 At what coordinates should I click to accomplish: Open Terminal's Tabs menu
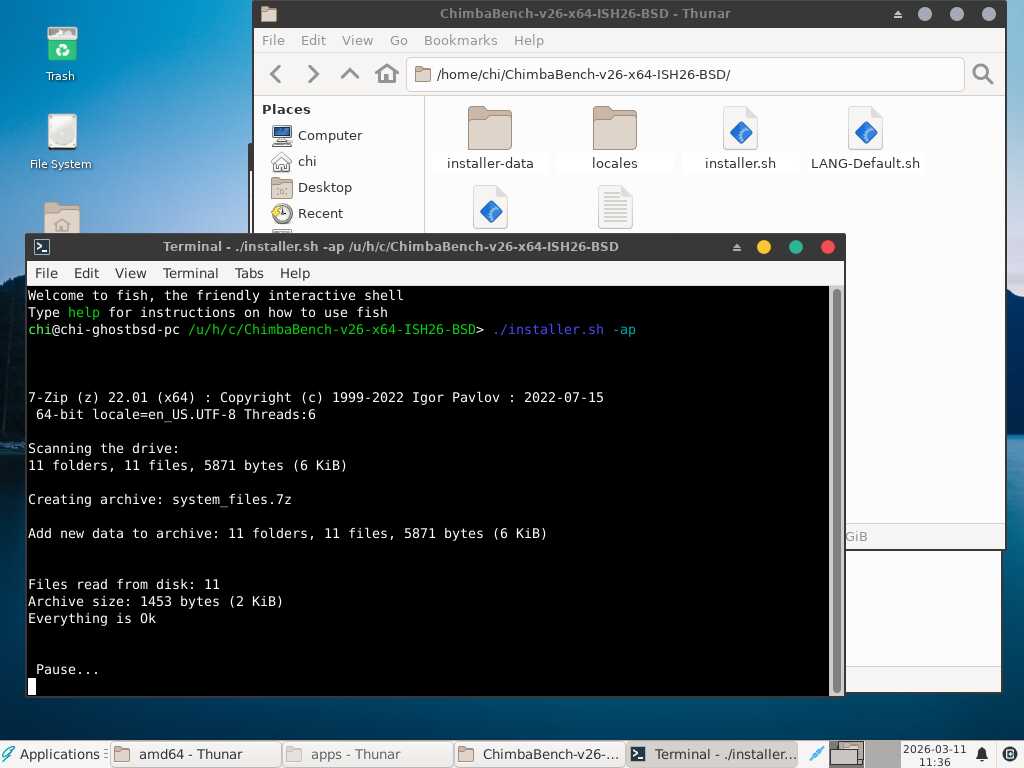[x=249, y=273]
